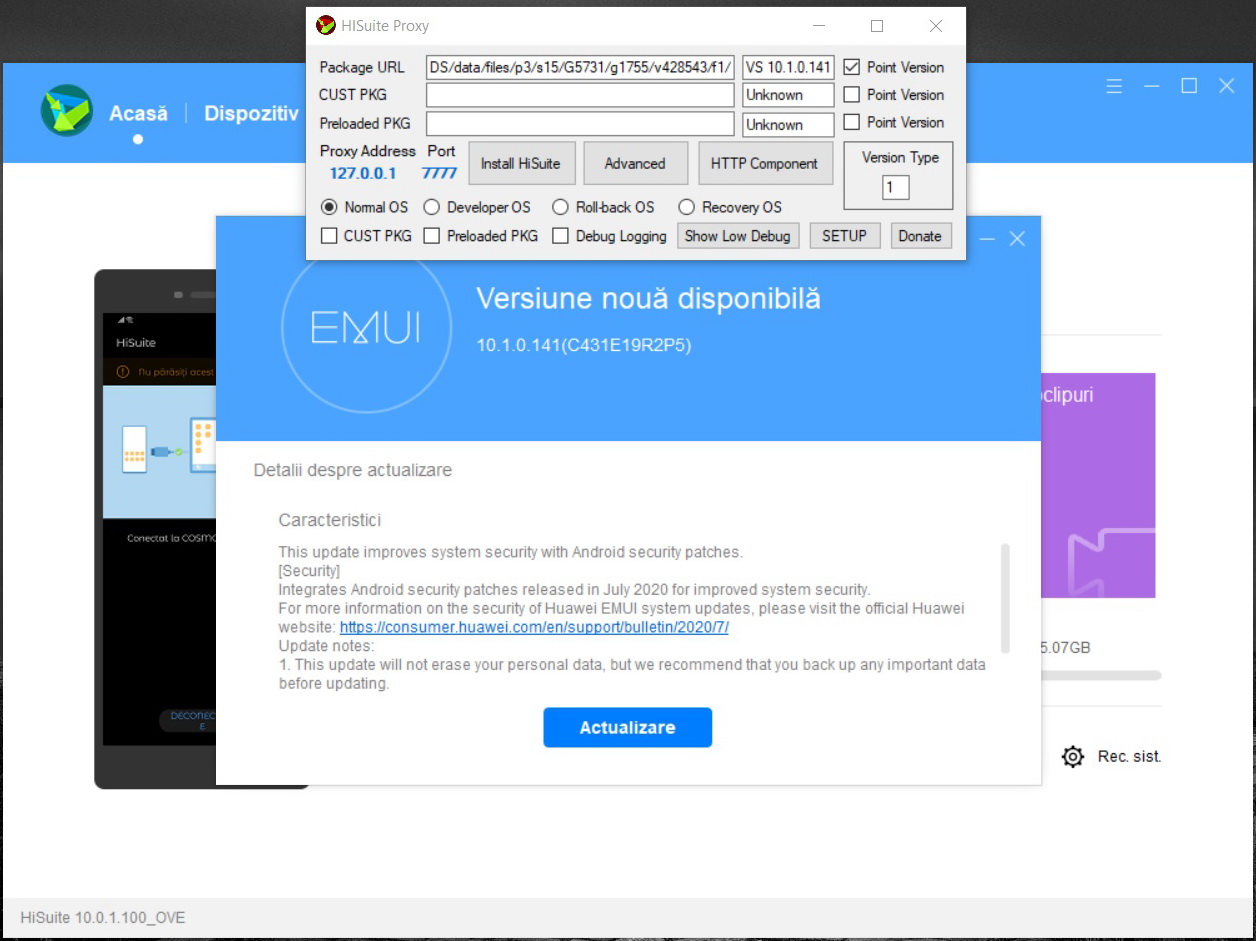The image size is (1256, 941).
Task: Click the version text 10.1.0.141(C431E19R2P5)
Action: [584, 345]
